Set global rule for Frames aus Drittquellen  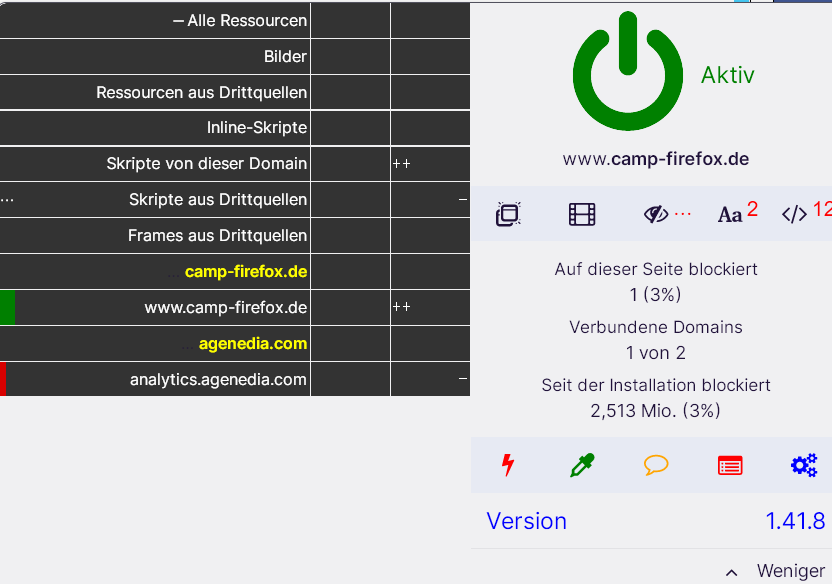click(x=351, y=235)
